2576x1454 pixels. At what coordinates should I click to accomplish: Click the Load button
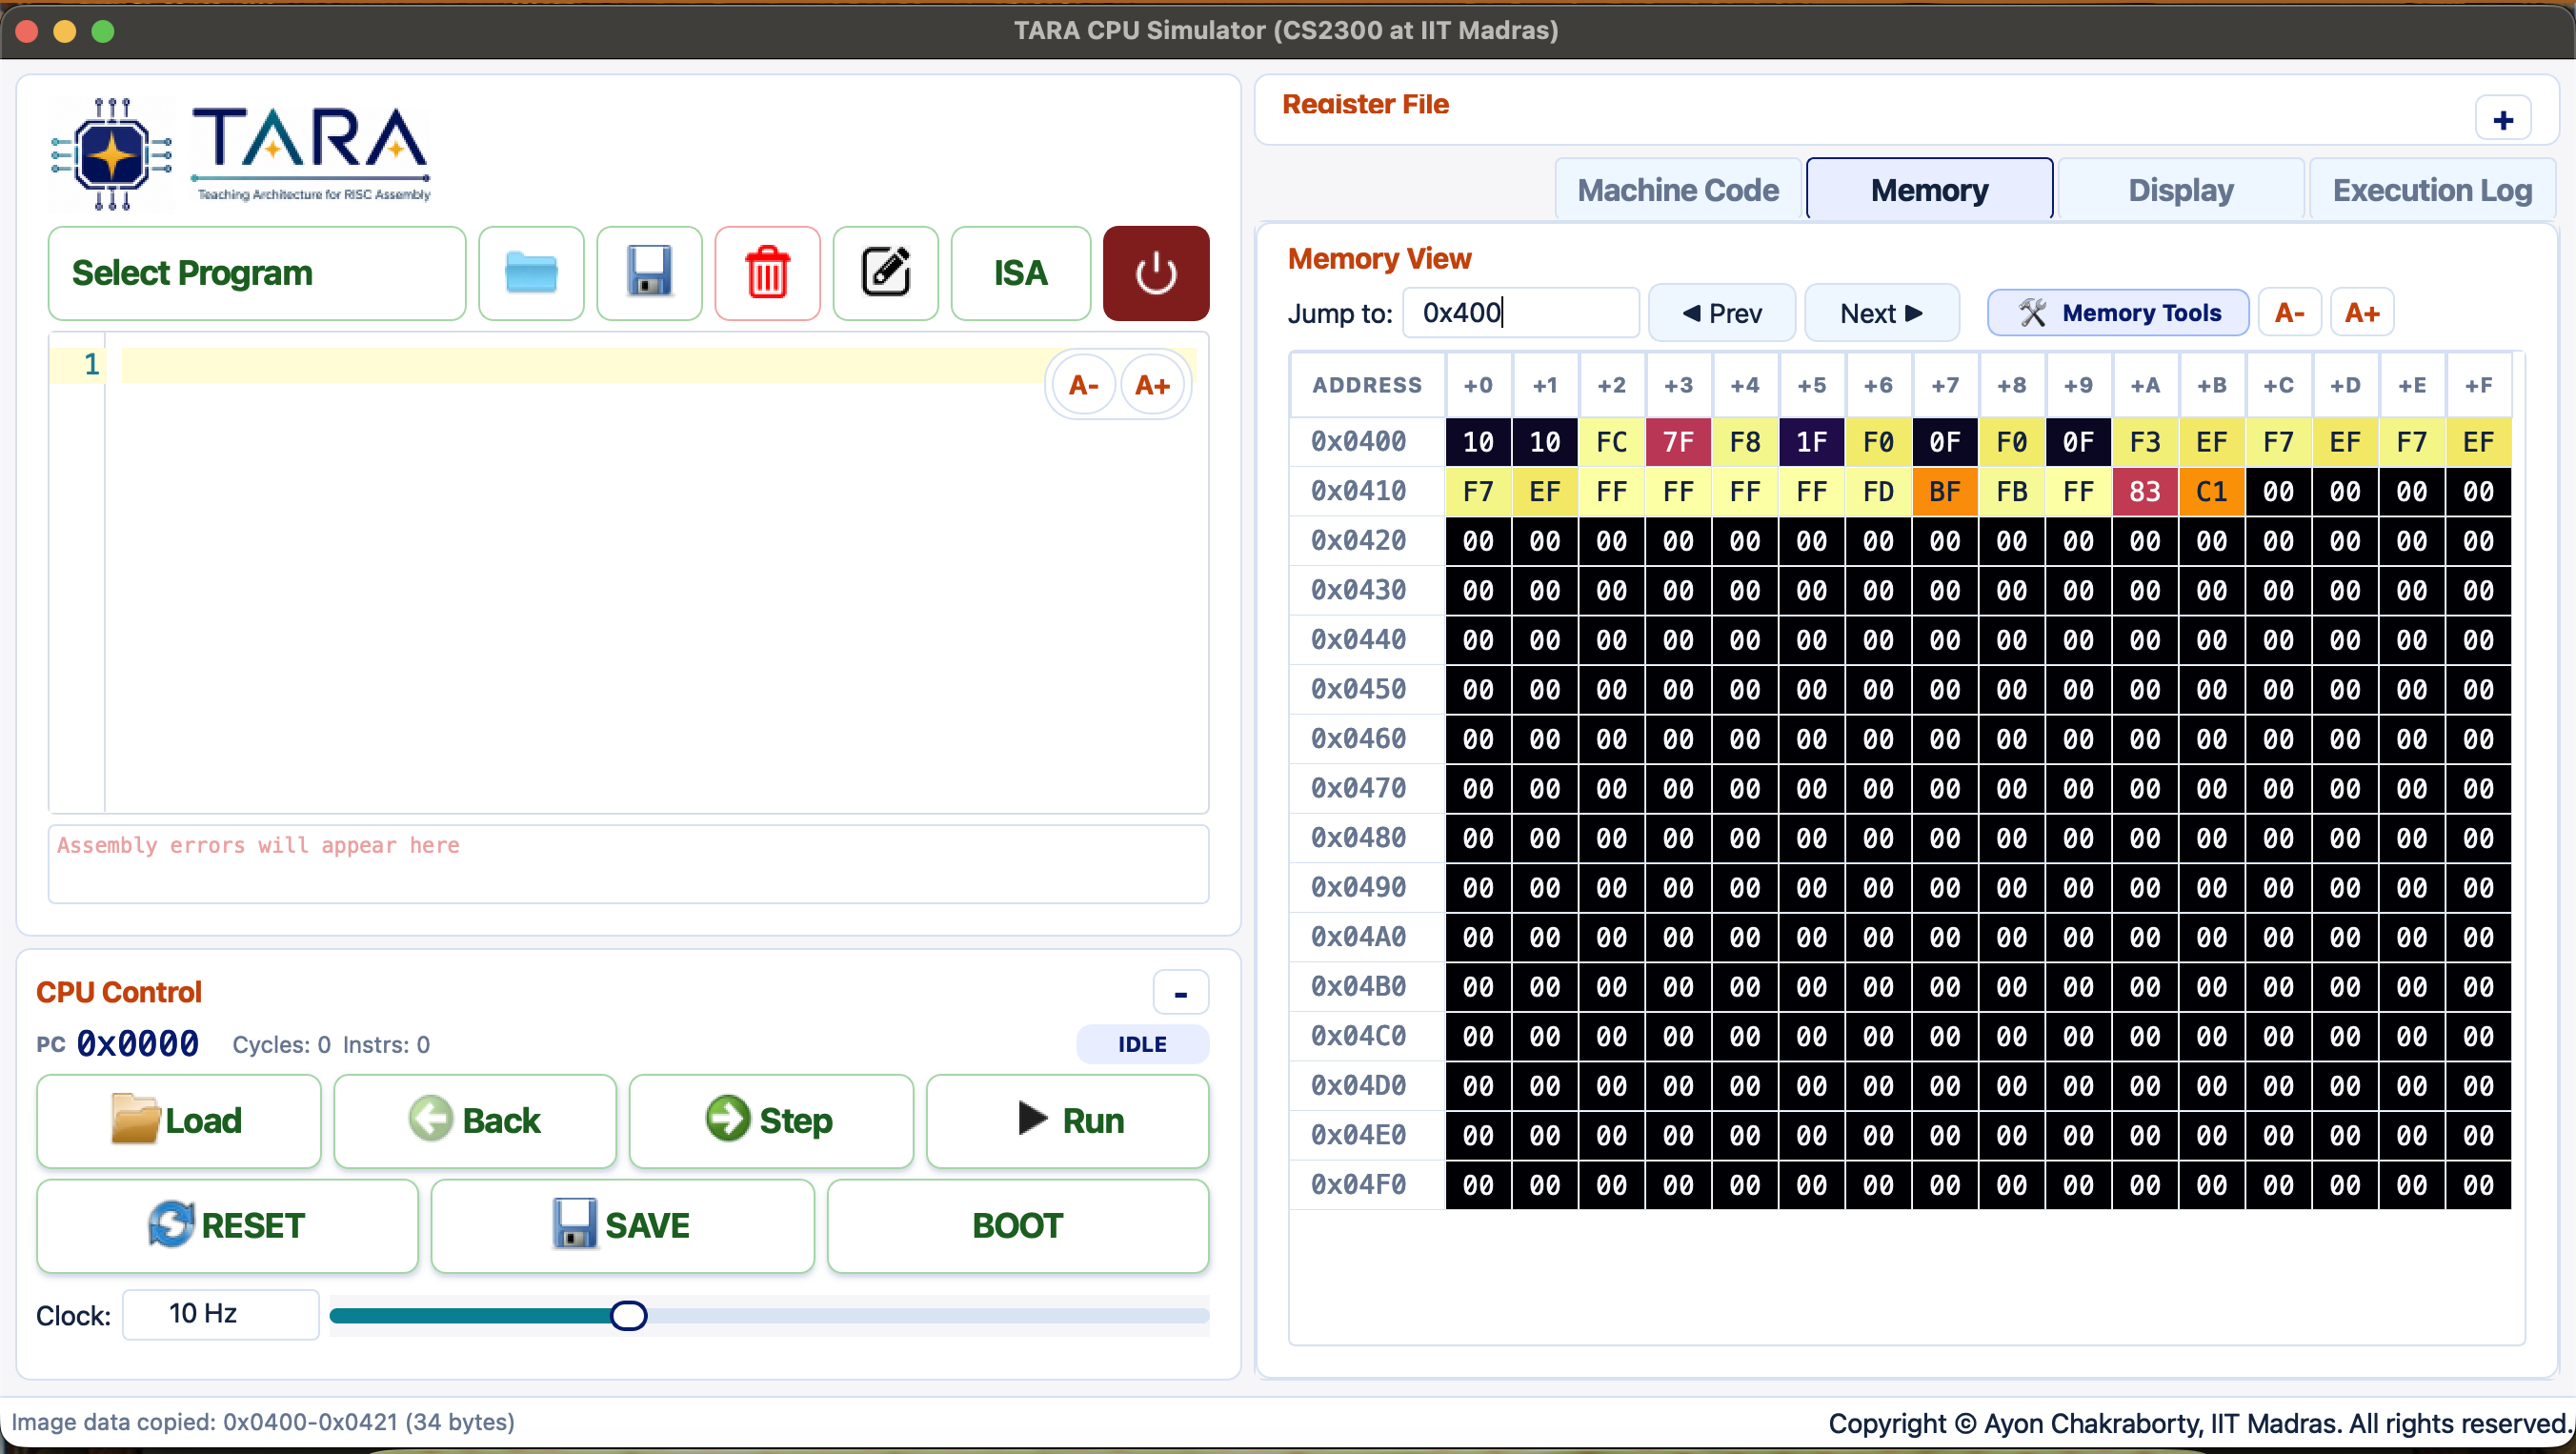point(179,1121)
